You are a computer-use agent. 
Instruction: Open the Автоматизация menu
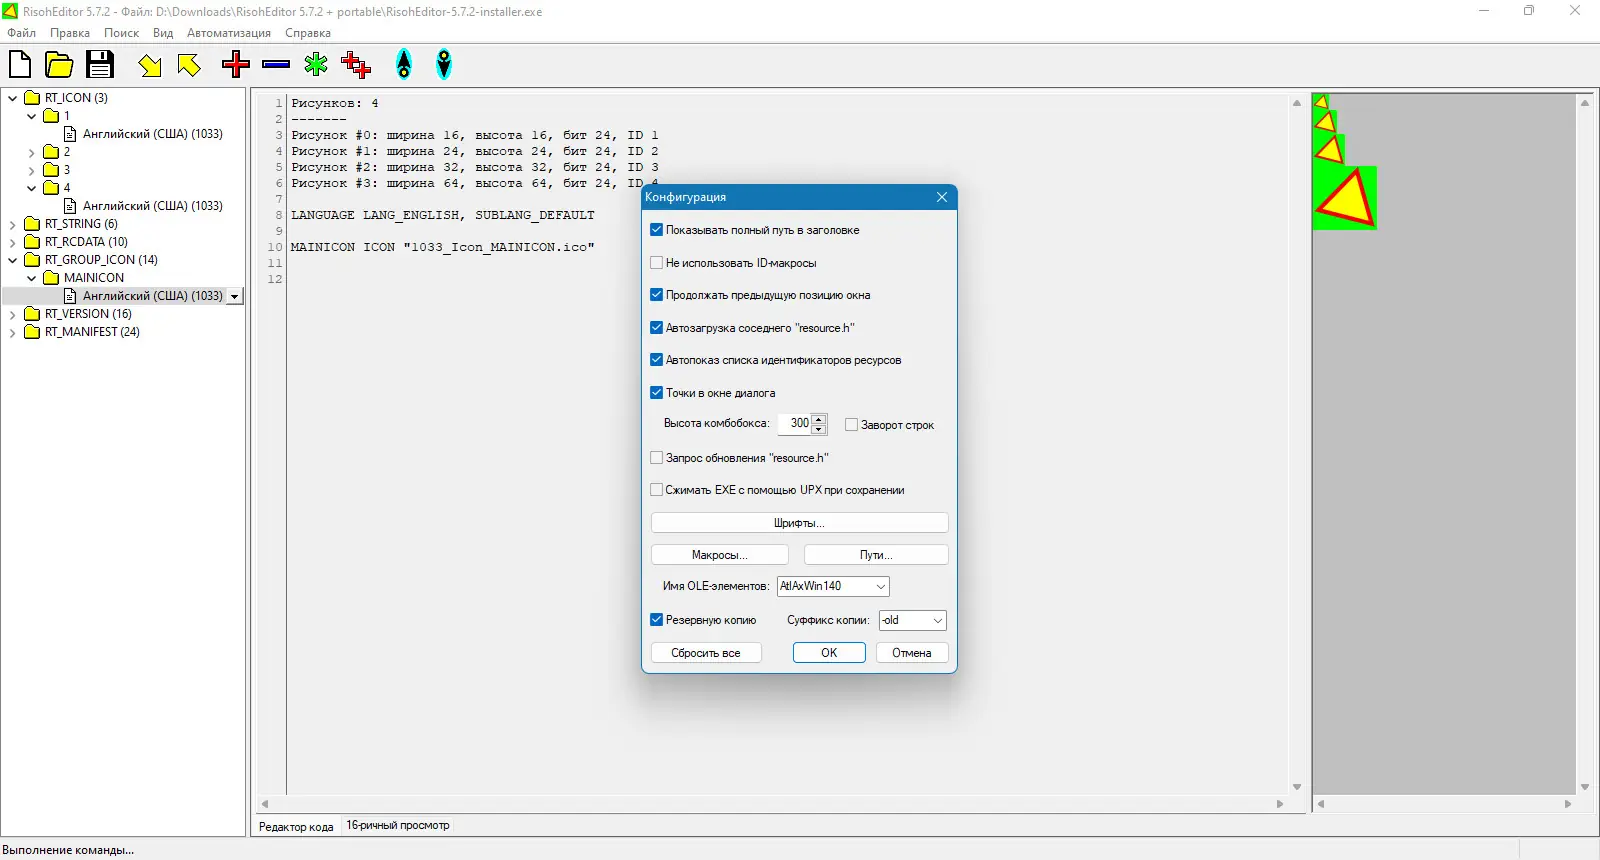tap(229, 33)
